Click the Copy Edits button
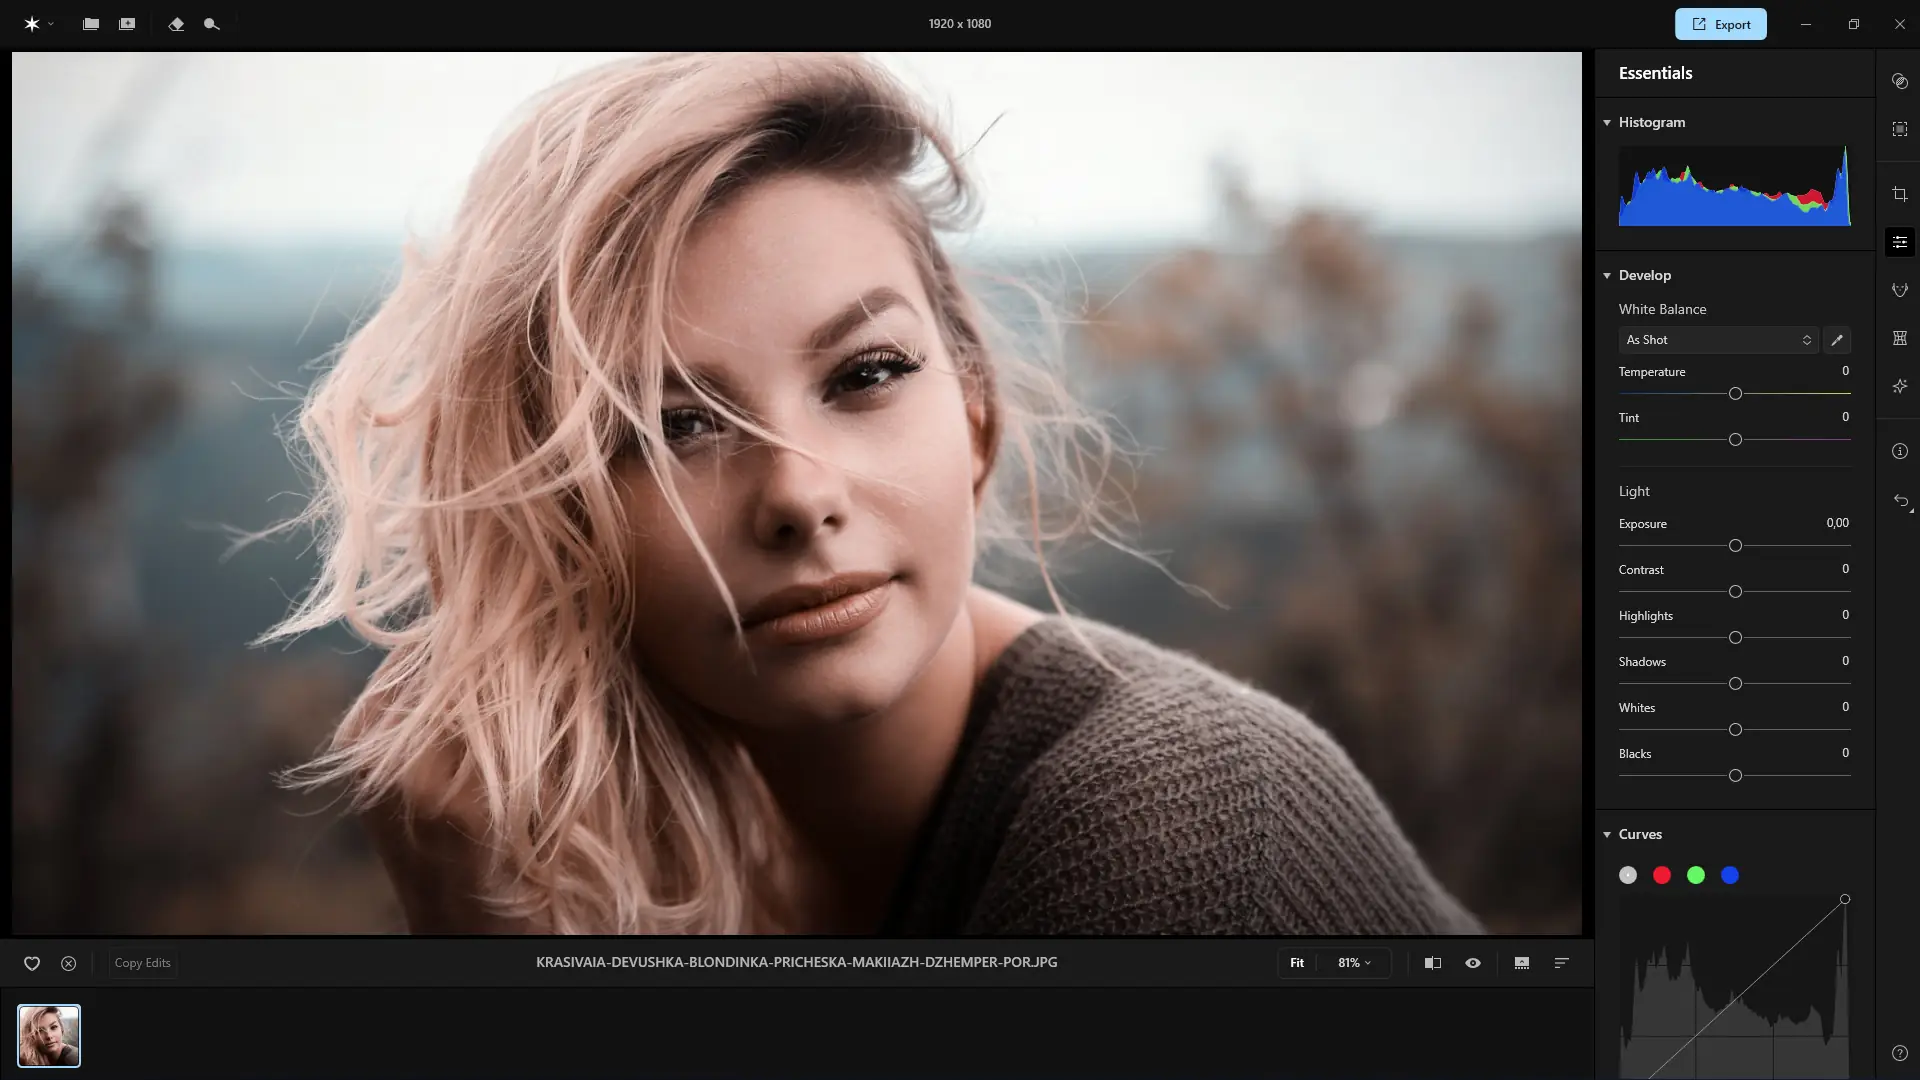Image resolution: width=1920 pixels, height=1080 pixels. (142, 963)
